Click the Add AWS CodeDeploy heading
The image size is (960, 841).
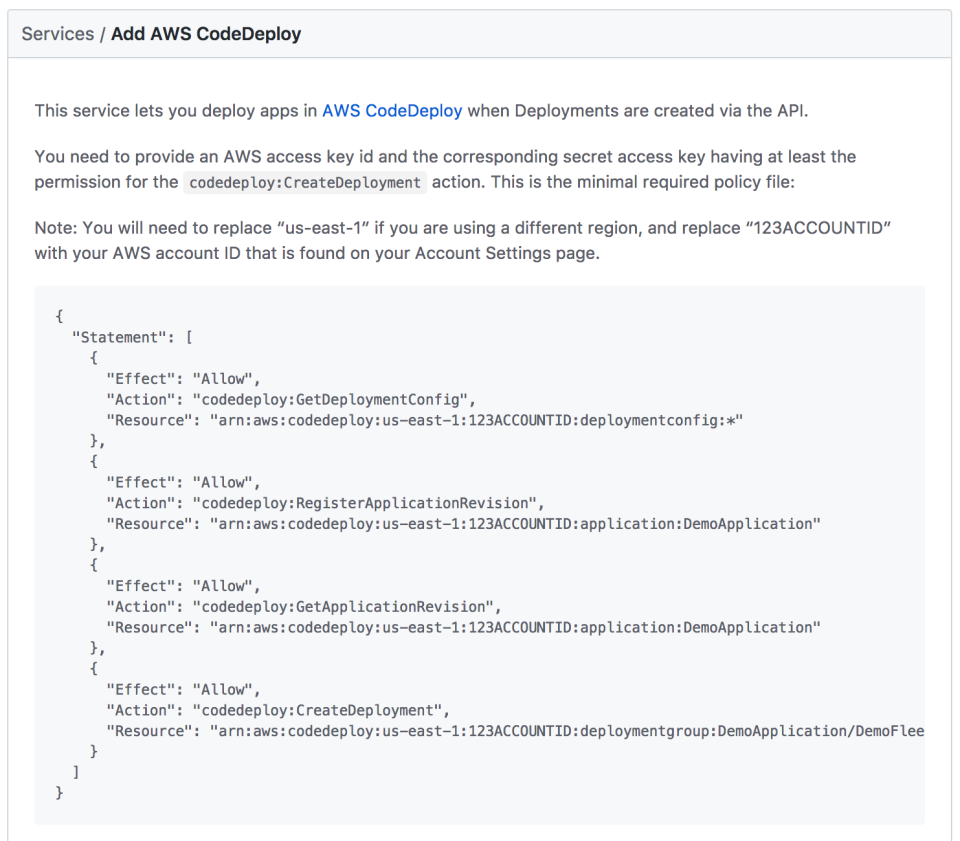206,34
